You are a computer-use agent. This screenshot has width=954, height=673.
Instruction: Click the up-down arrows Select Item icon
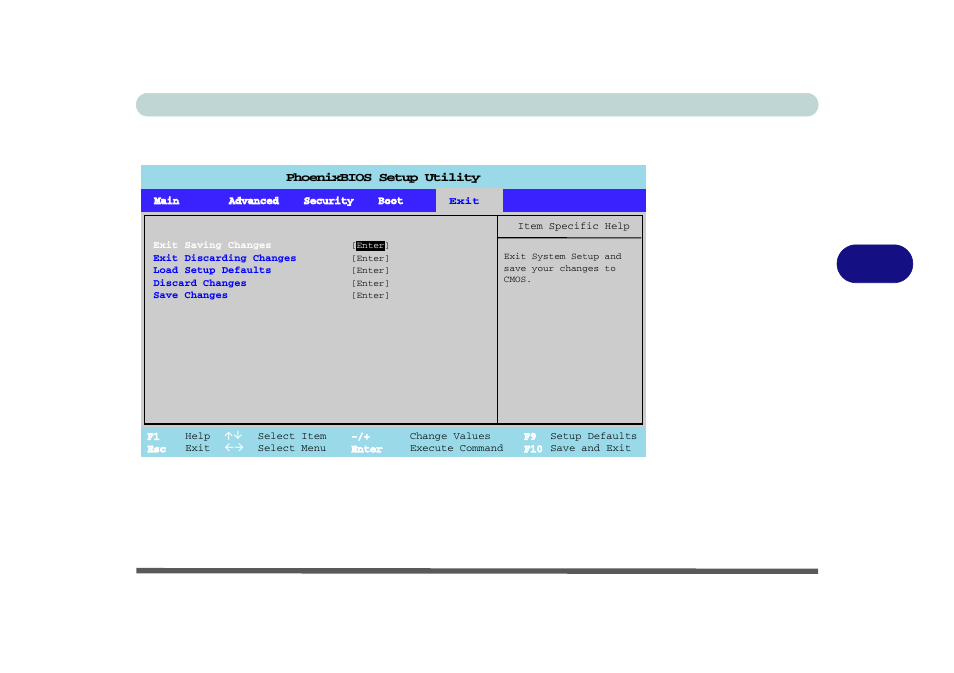[233, 436]
